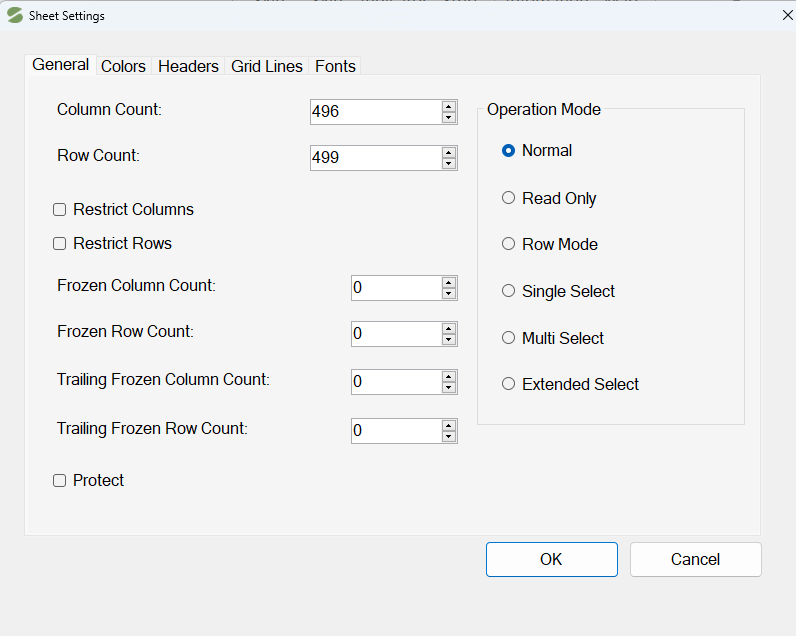Open the Fonts tab
The image size is (796, 636).
coord(335,66)
